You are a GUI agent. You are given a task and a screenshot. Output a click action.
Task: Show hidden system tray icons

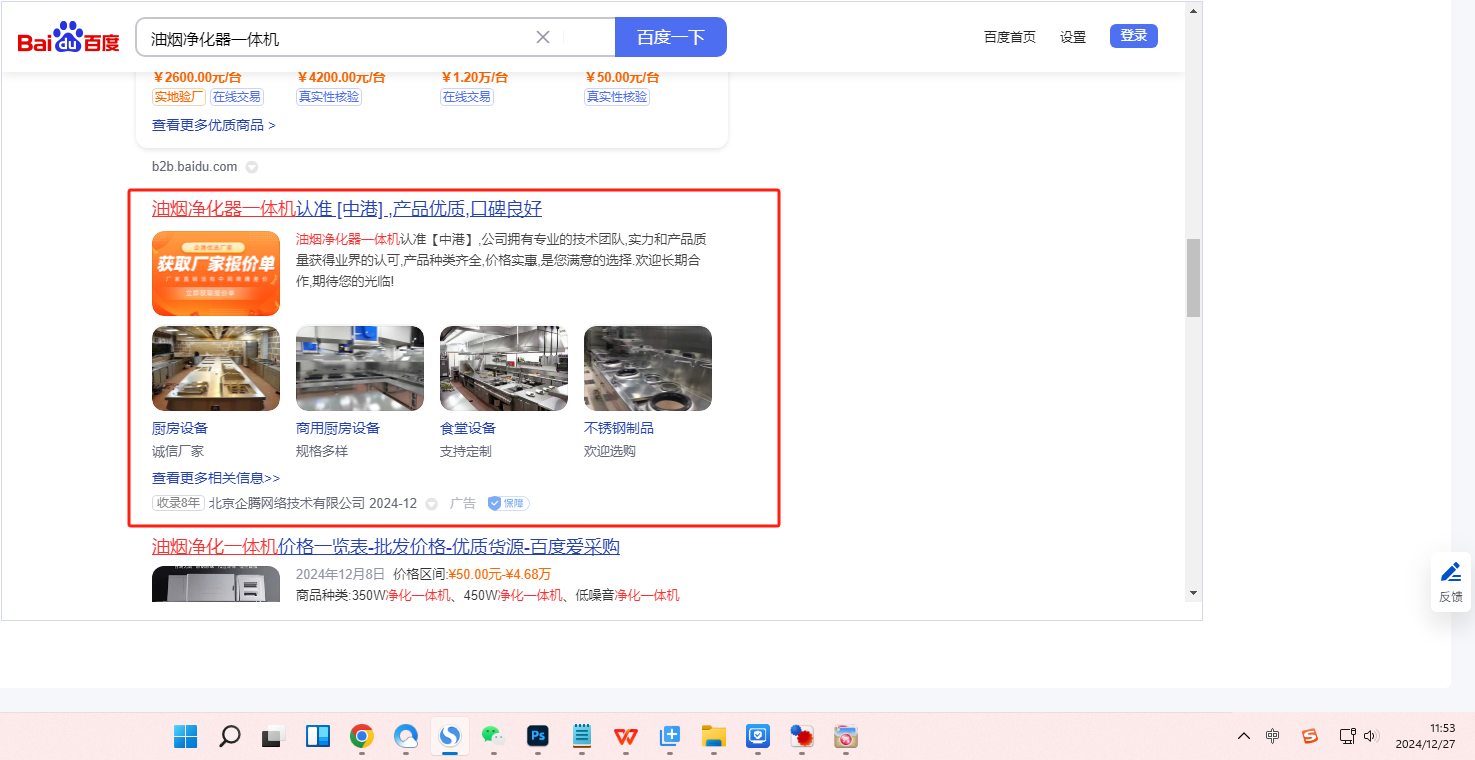pyautogui.click(x=1244, y=736)
